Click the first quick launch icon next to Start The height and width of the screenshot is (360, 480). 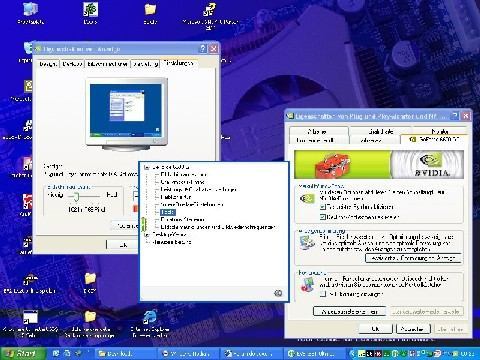[x=56, y=353]
